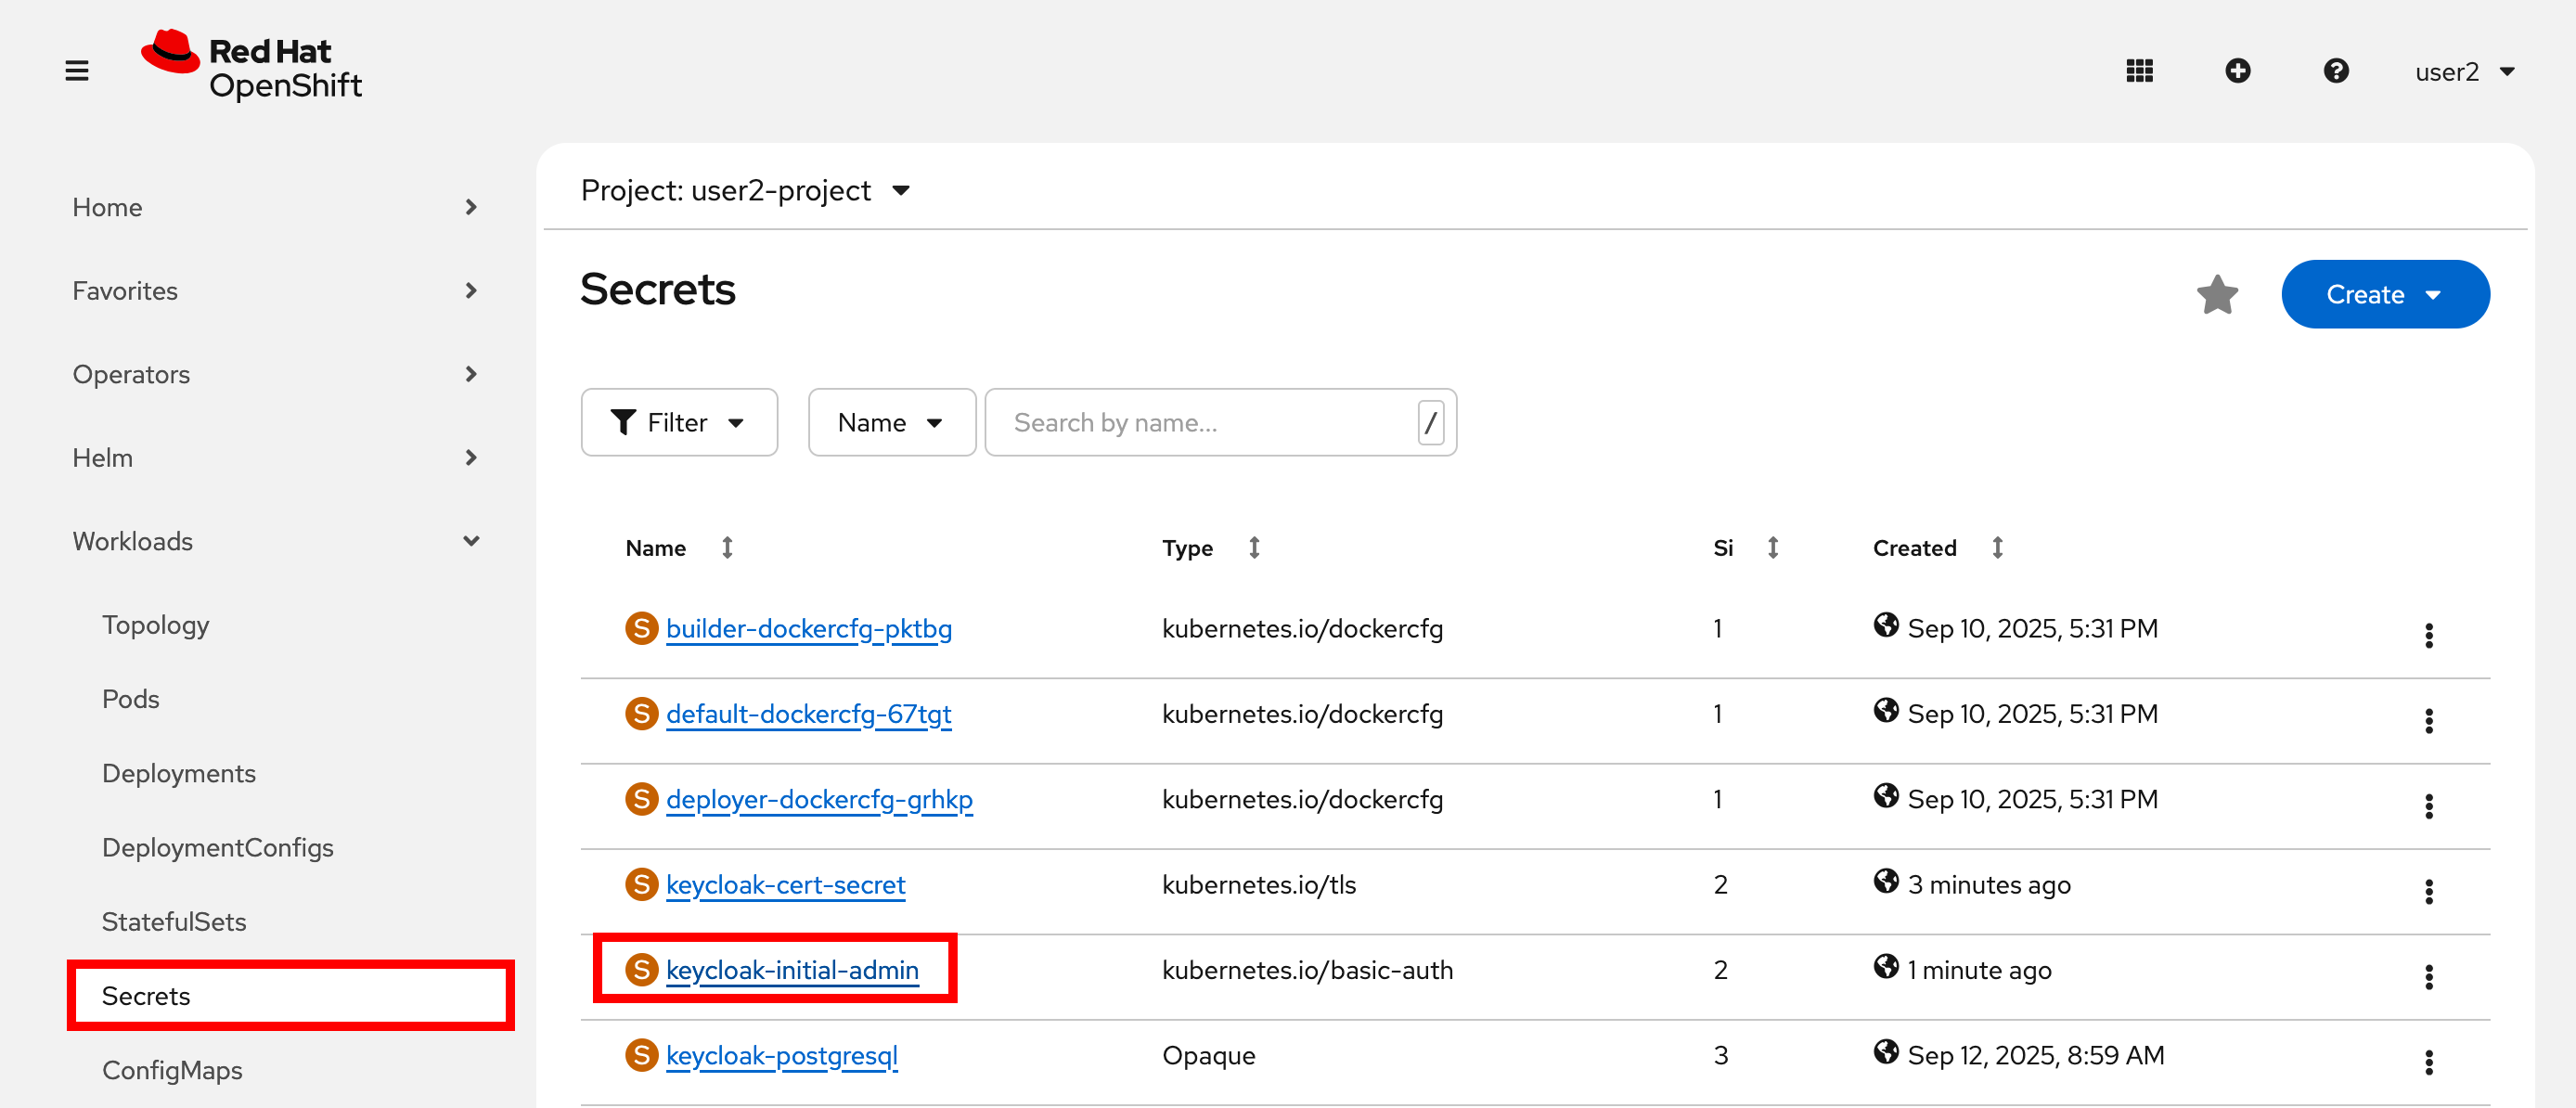Toggle the hamburger navigation menu

(x=77, y=71)
